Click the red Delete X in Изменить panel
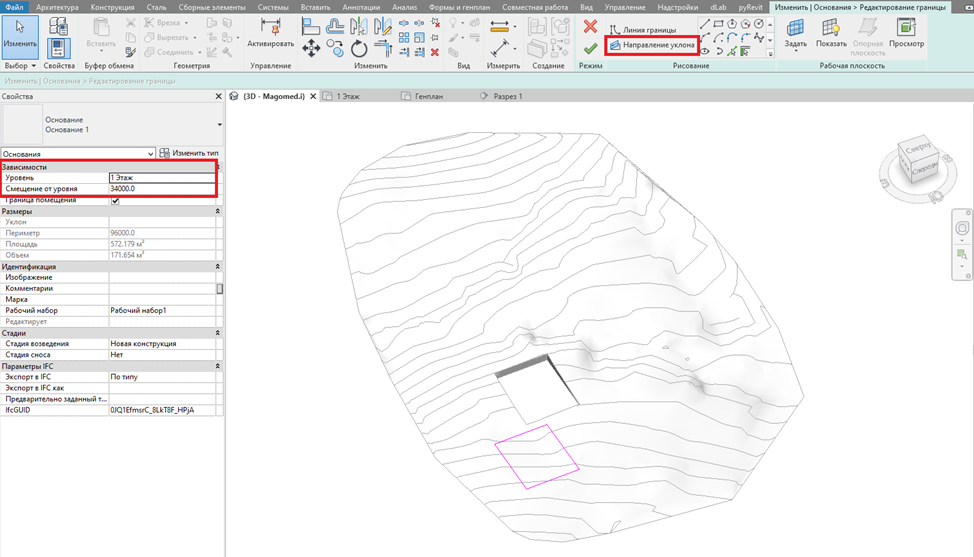This screenshot has width=974, height=557. pos(435,52)
